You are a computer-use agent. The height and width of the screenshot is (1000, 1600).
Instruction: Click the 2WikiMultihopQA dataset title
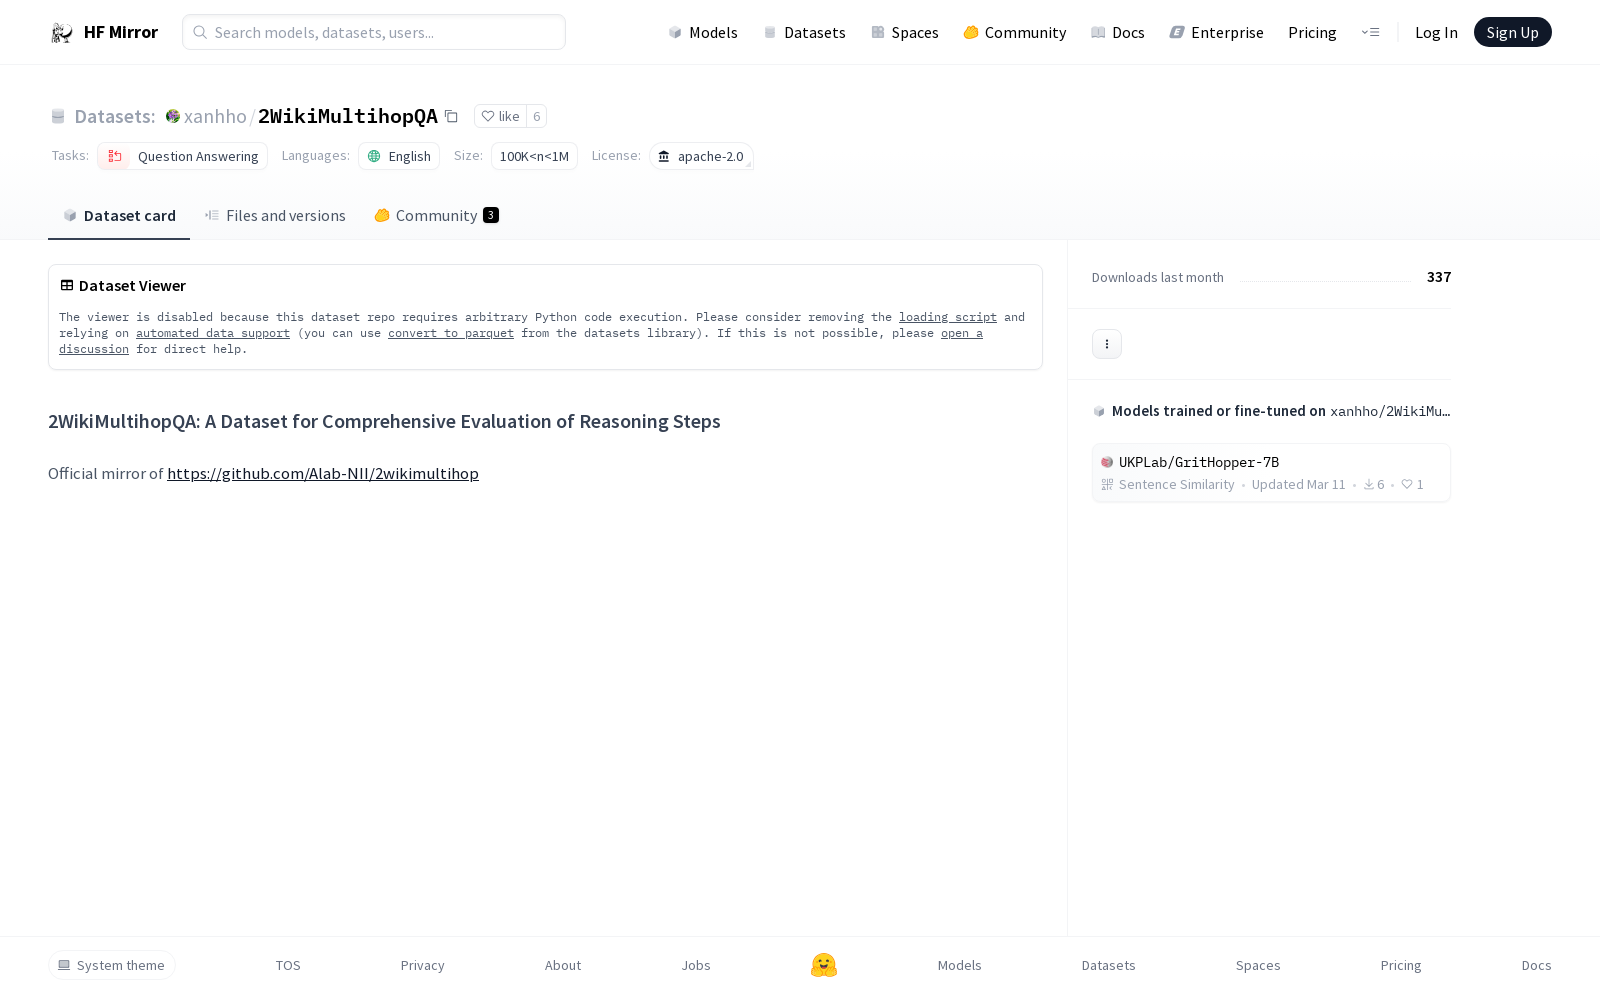tap(348, 116)
